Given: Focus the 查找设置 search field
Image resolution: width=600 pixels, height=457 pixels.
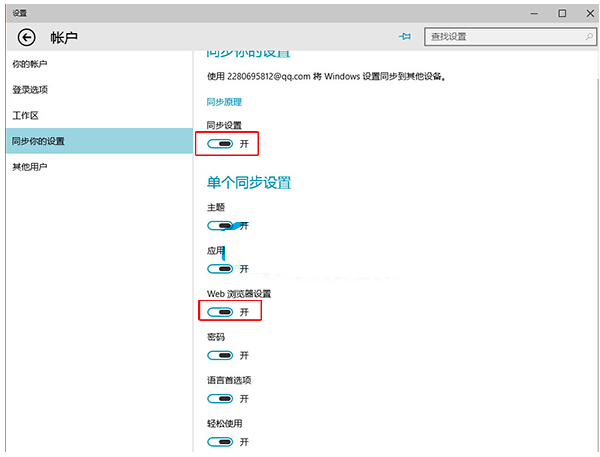Looking at the screenshot, I should point(500,36).
